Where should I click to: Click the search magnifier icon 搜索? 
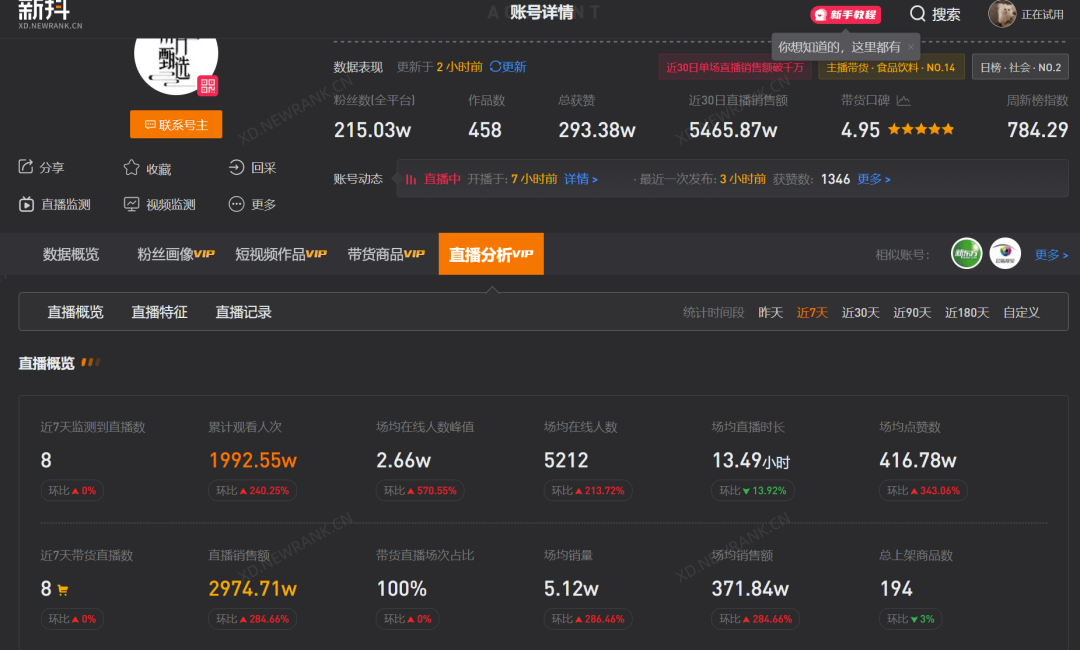[917, 14]
